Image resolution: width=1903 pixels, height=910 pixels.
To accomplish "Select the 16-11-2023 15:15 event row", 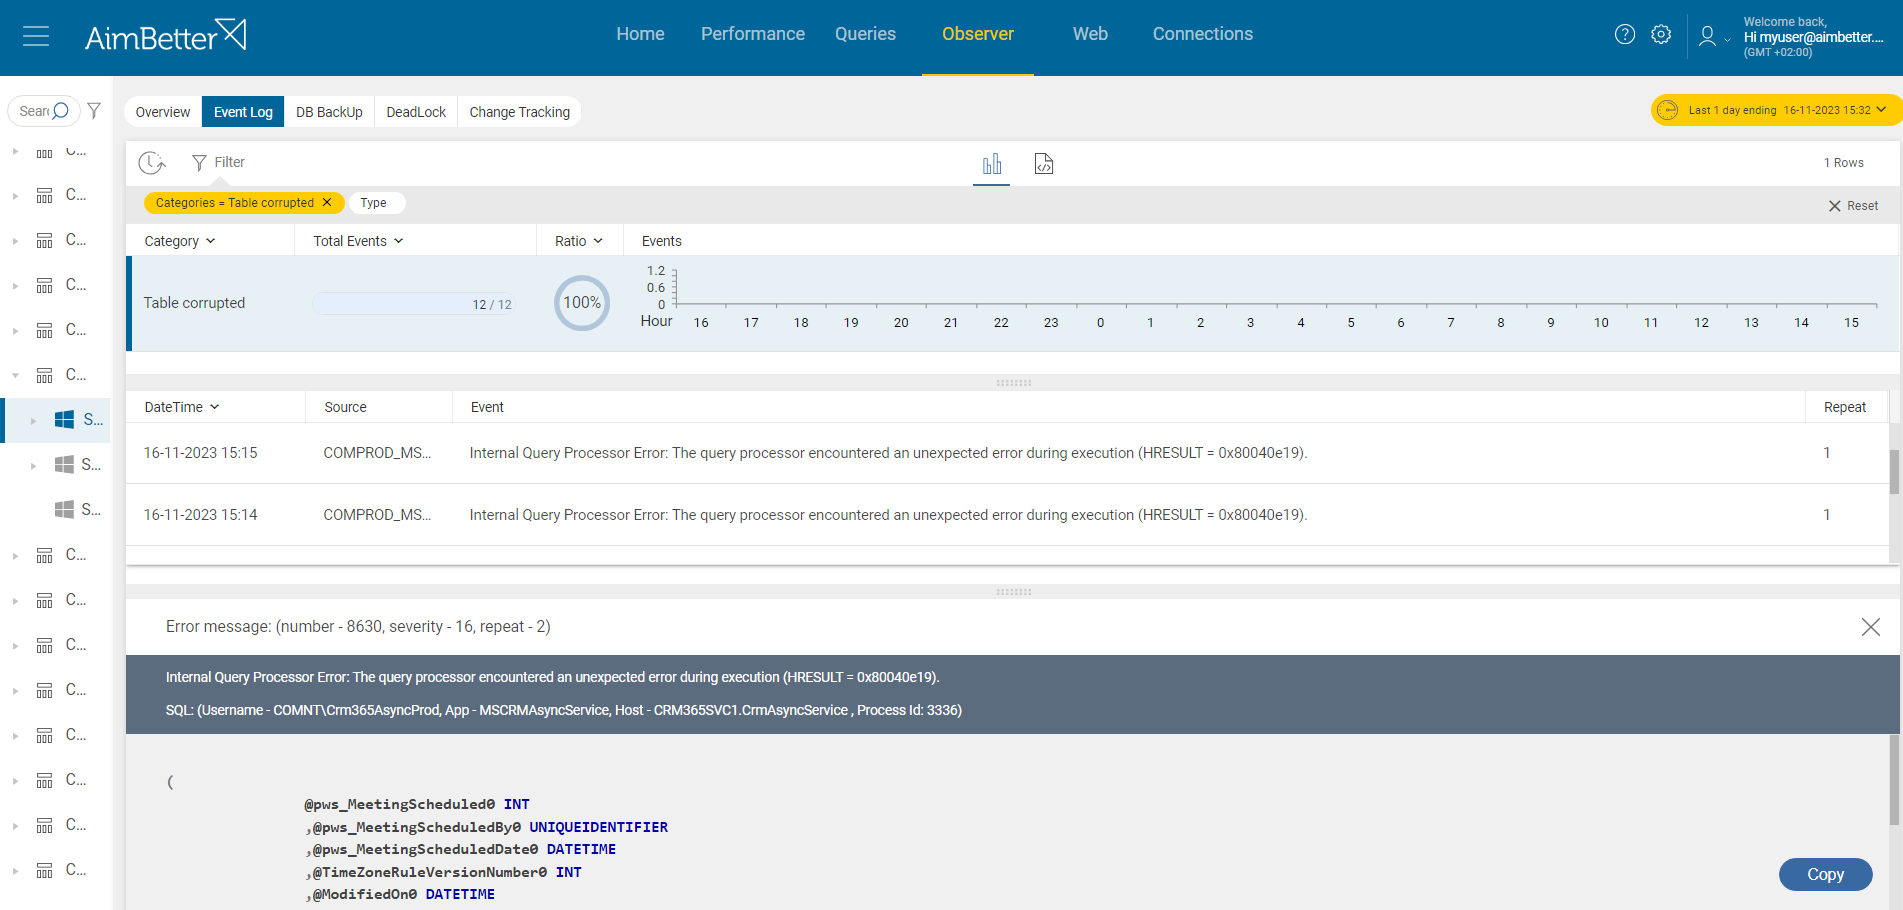I will click(x=1007, y=453).
